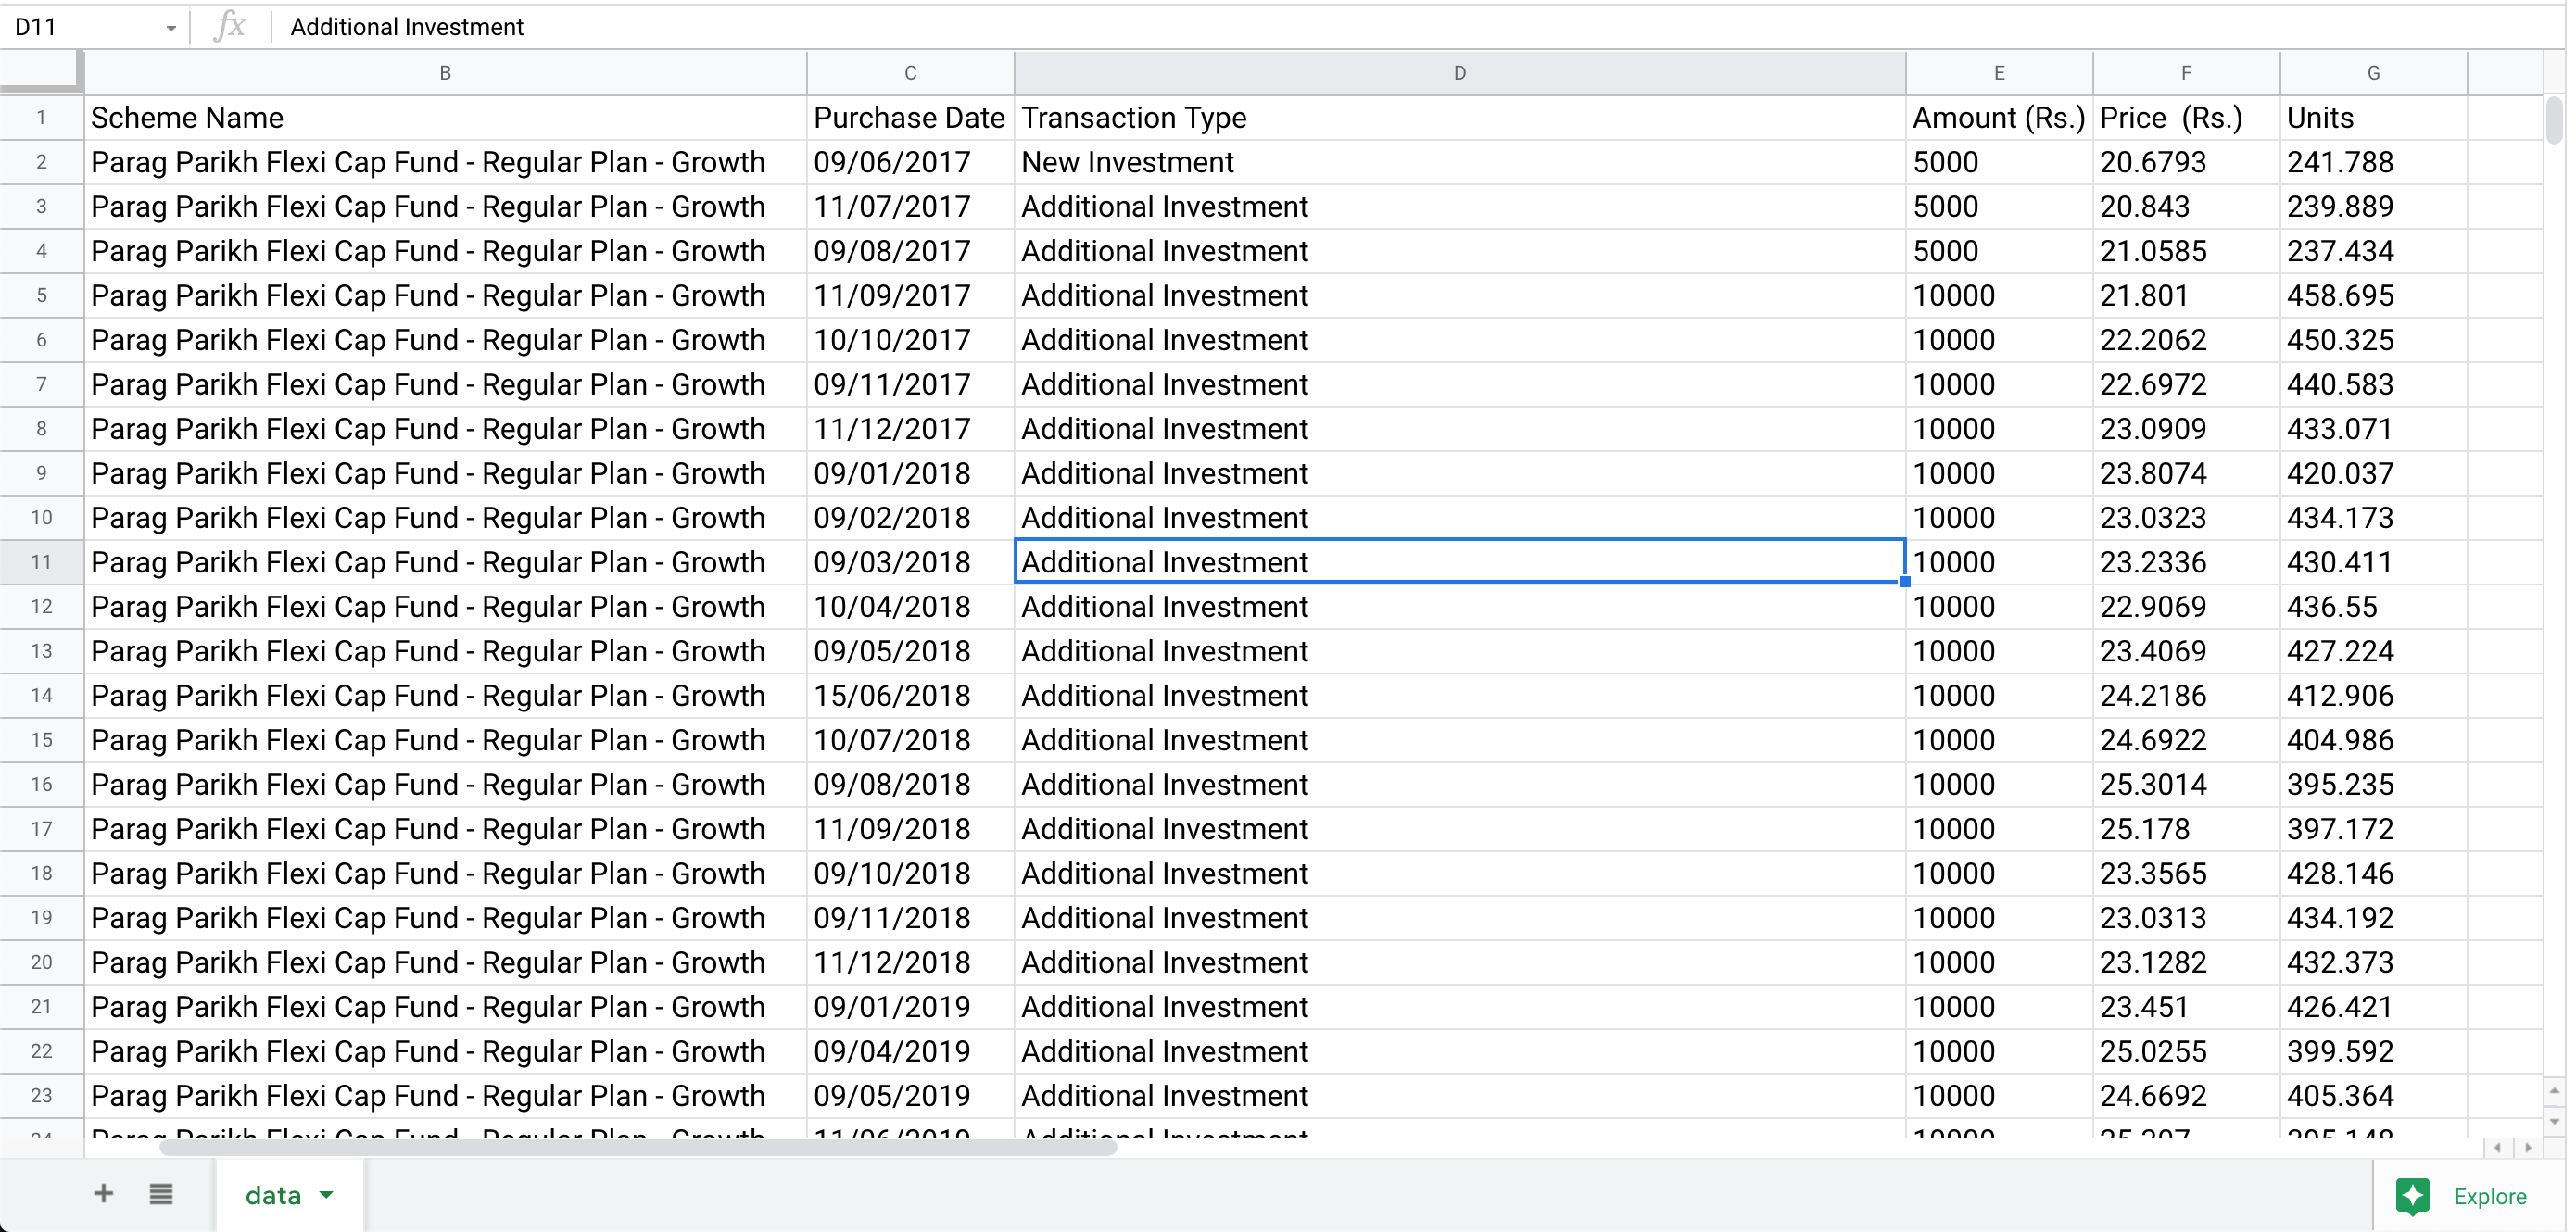Click the date cell 11/07/2017

(x=910, y=207)
